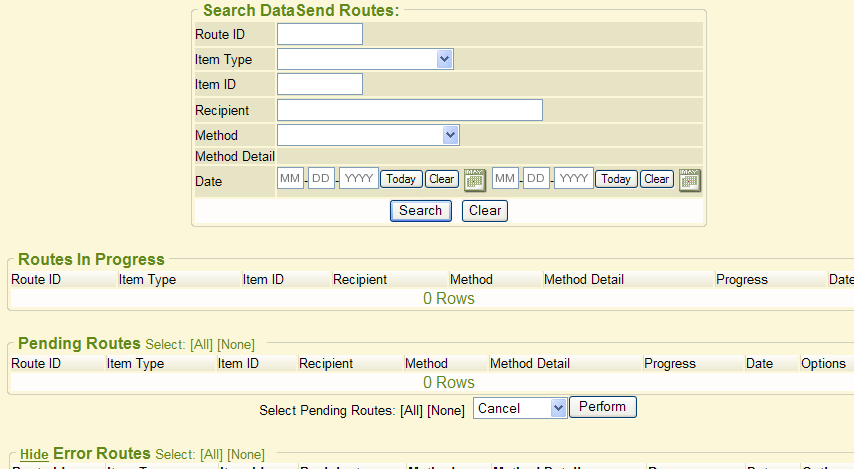Focus the Route ID input field

(320, 34)
